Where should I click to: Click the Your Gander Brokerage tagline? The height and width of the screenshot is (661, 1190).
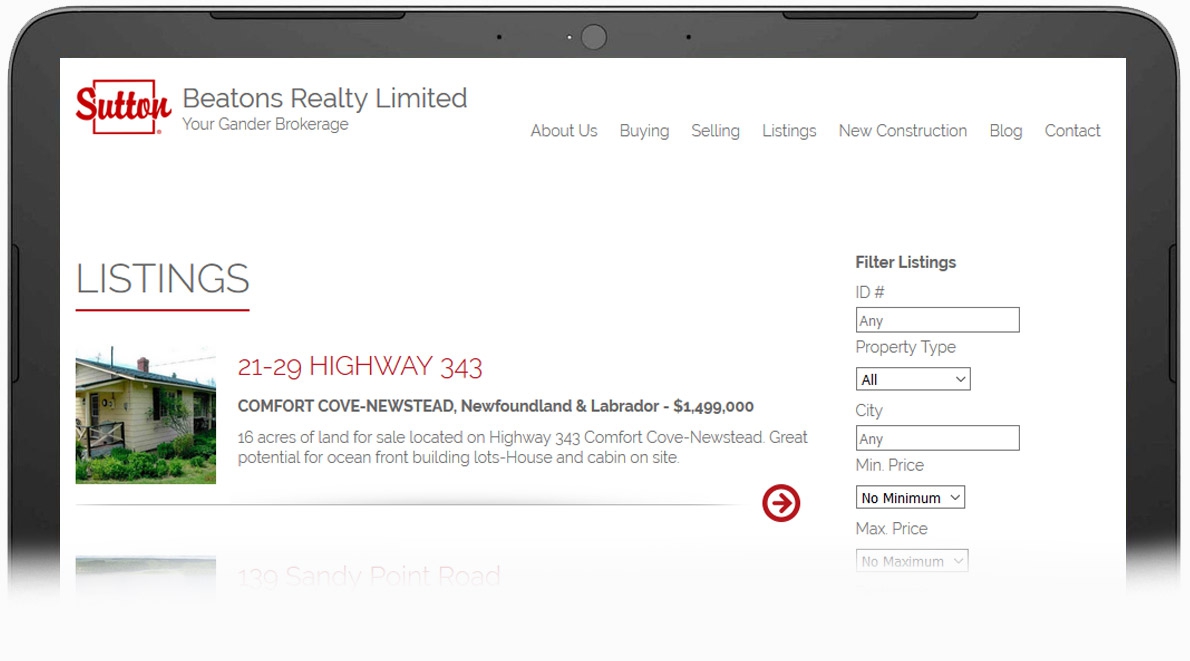pos(265,124)
